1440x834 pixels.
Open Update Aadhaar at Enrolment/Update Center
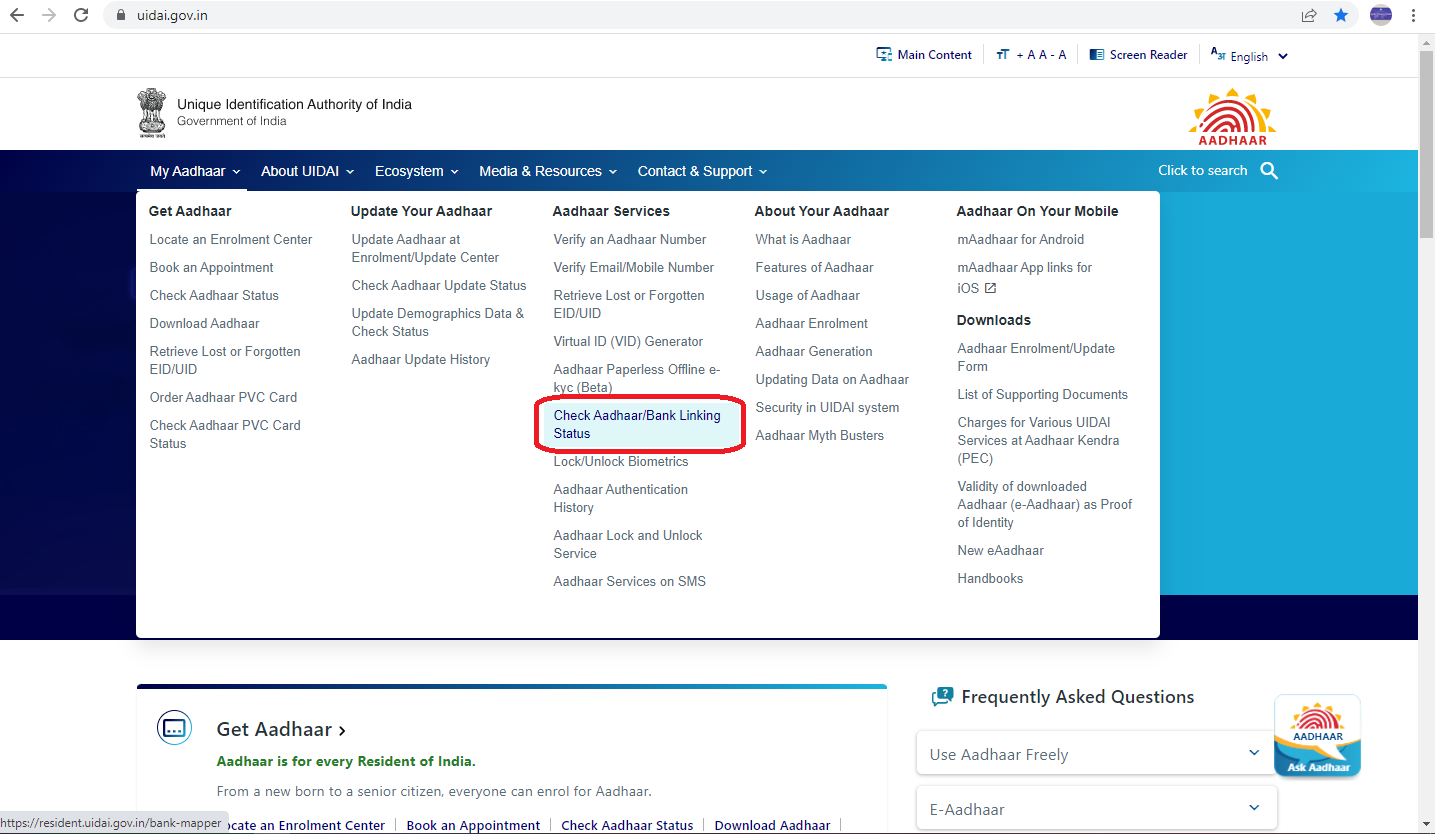425,249
